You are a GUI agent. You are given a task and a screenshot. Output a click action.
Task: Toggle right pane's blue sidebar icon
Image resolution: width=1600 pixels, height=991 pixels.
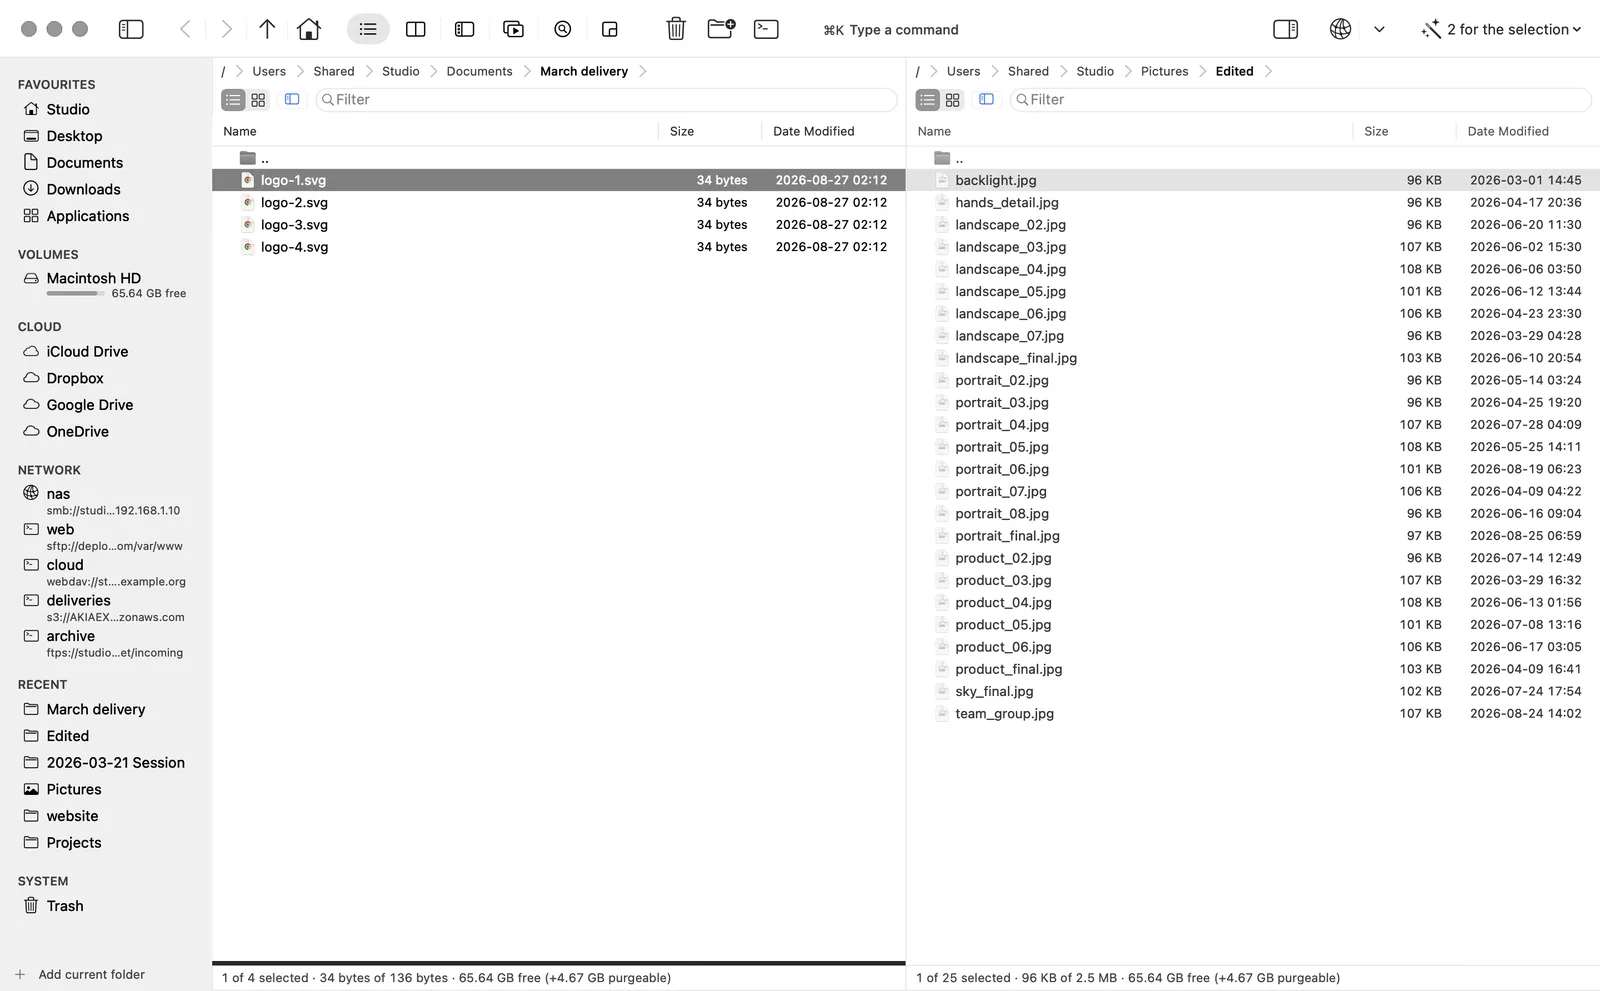[986, 99]
